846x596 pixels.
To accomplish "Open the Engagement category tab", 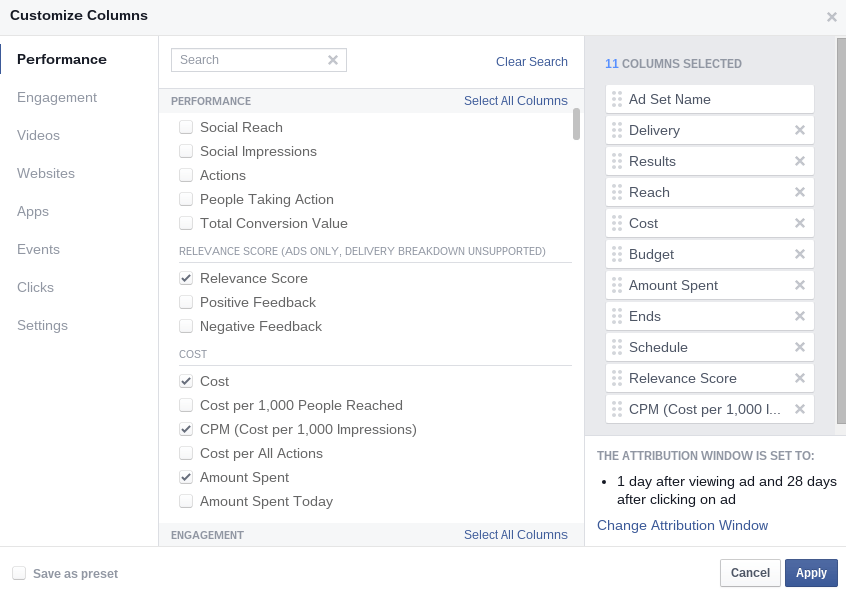I will [x=57, y=97].
